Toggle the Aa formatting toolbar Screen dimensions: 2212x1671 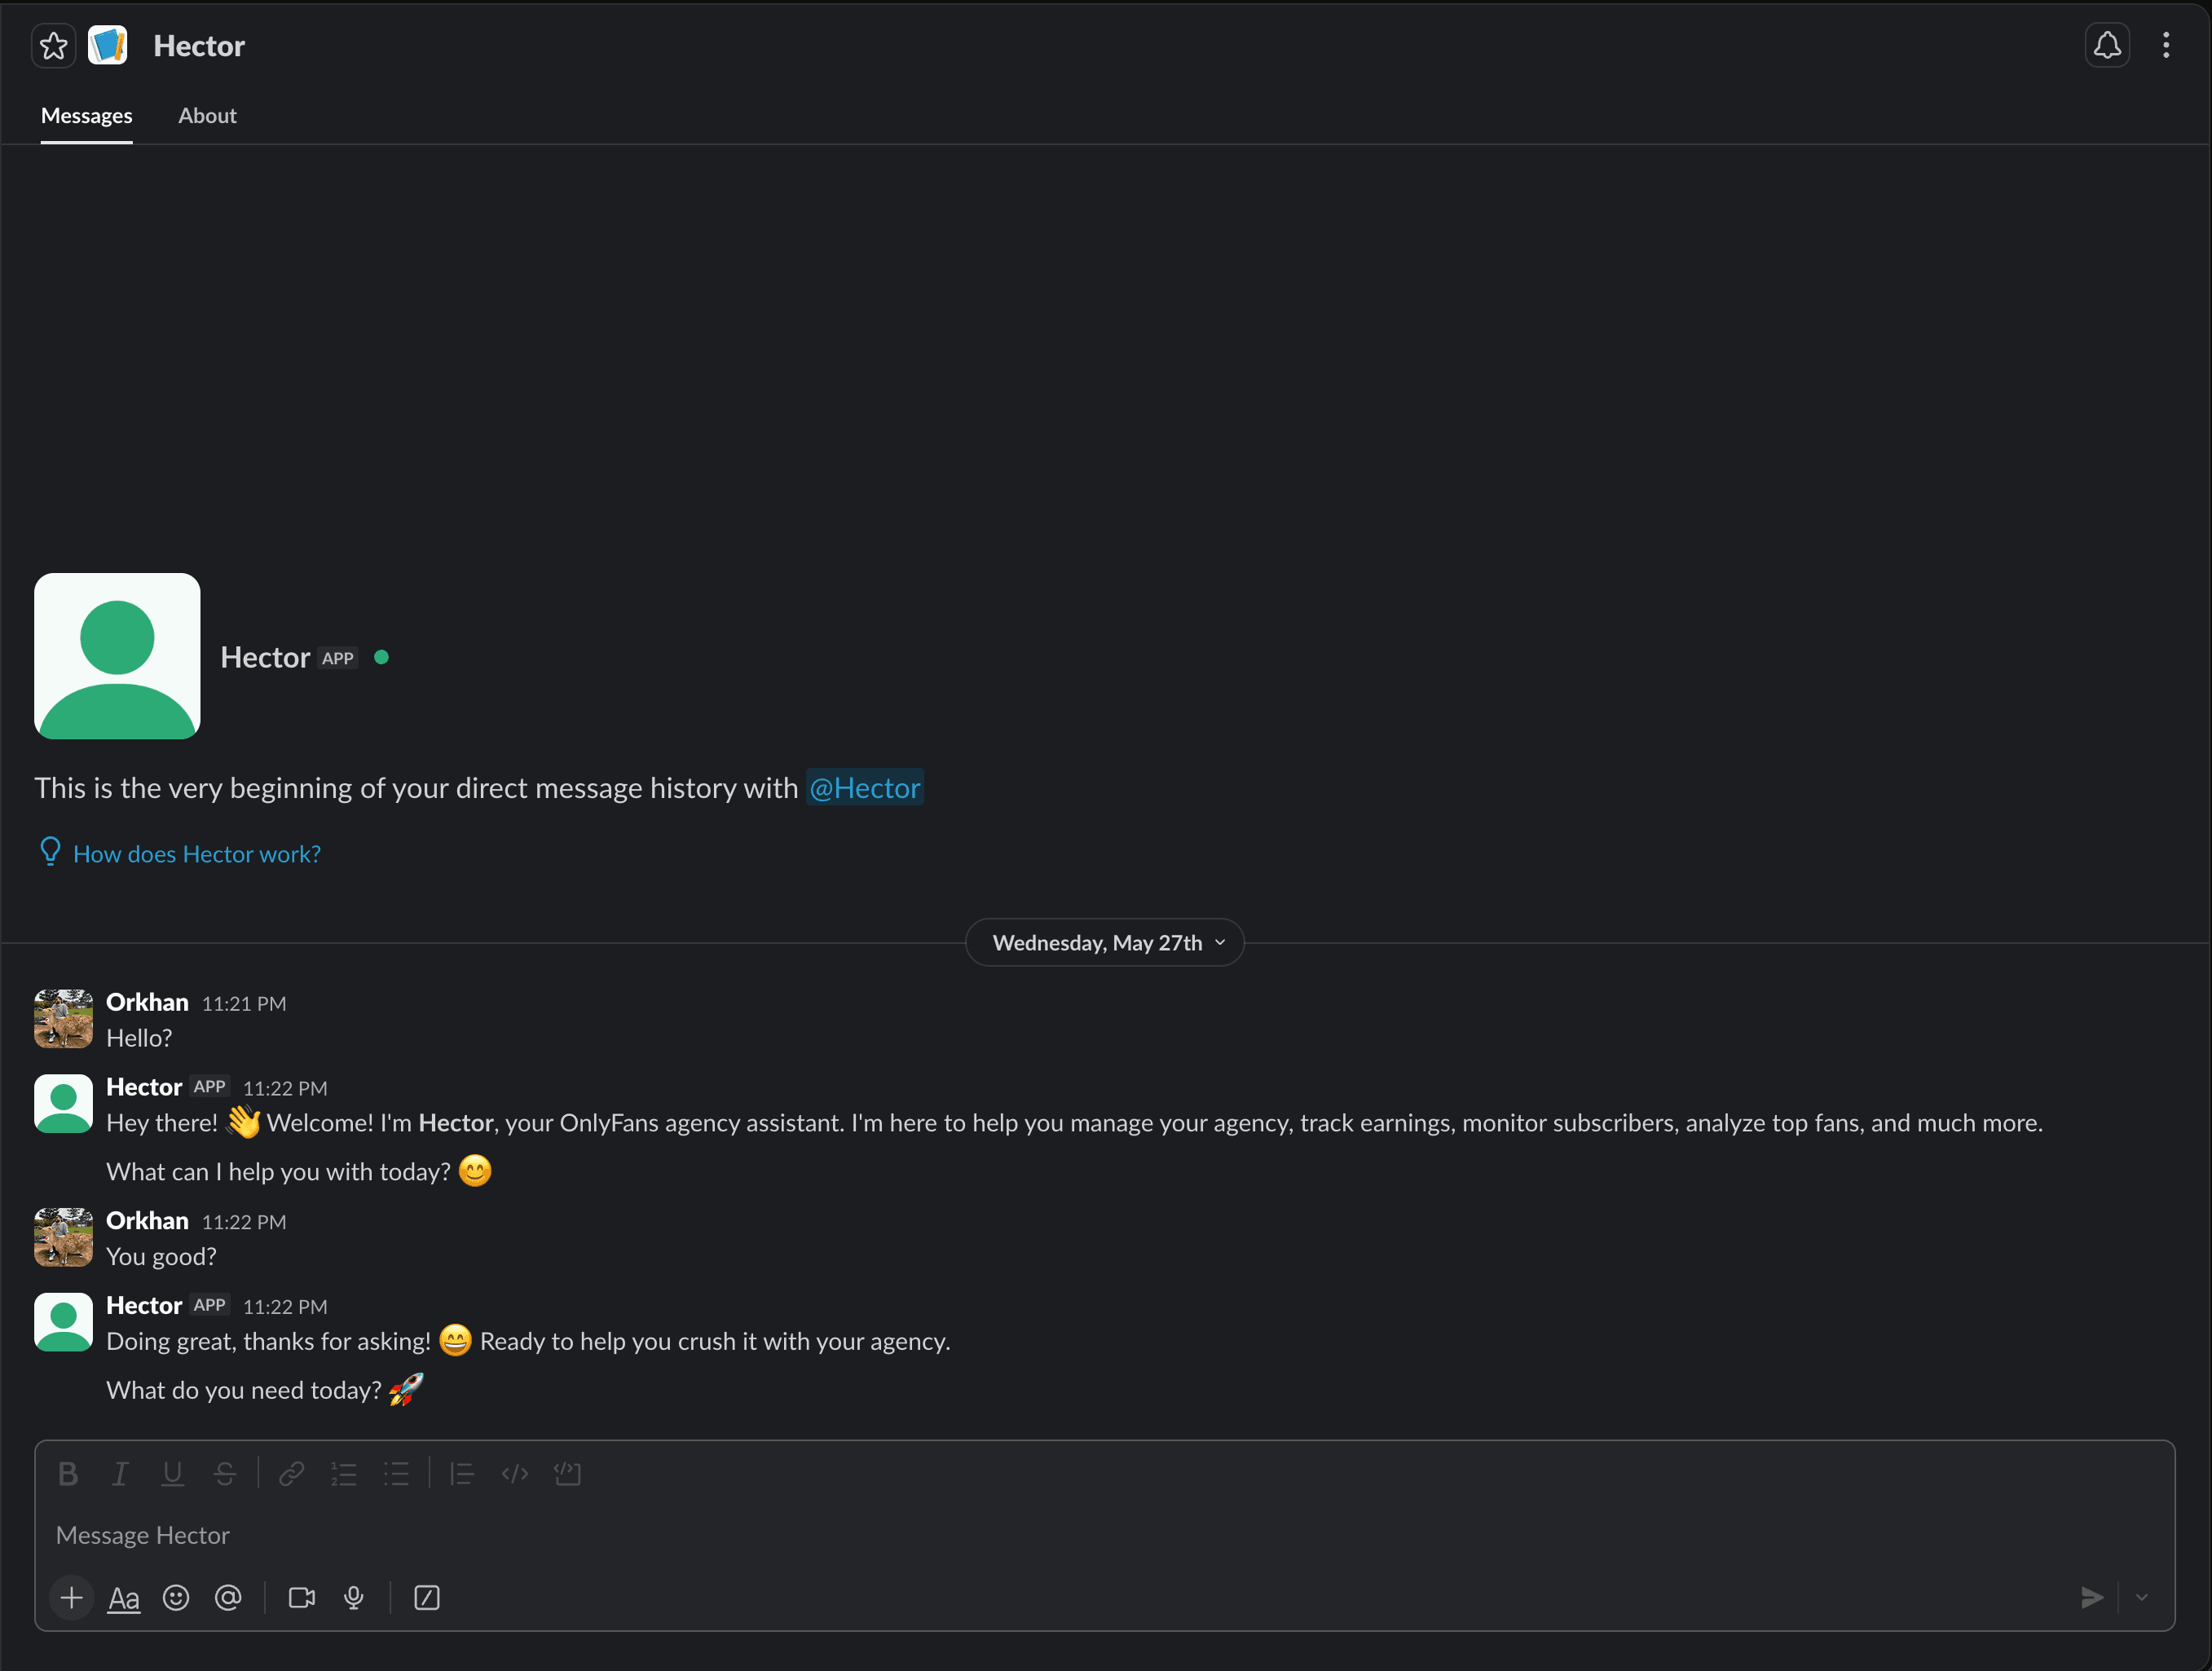click(124, 1598)
